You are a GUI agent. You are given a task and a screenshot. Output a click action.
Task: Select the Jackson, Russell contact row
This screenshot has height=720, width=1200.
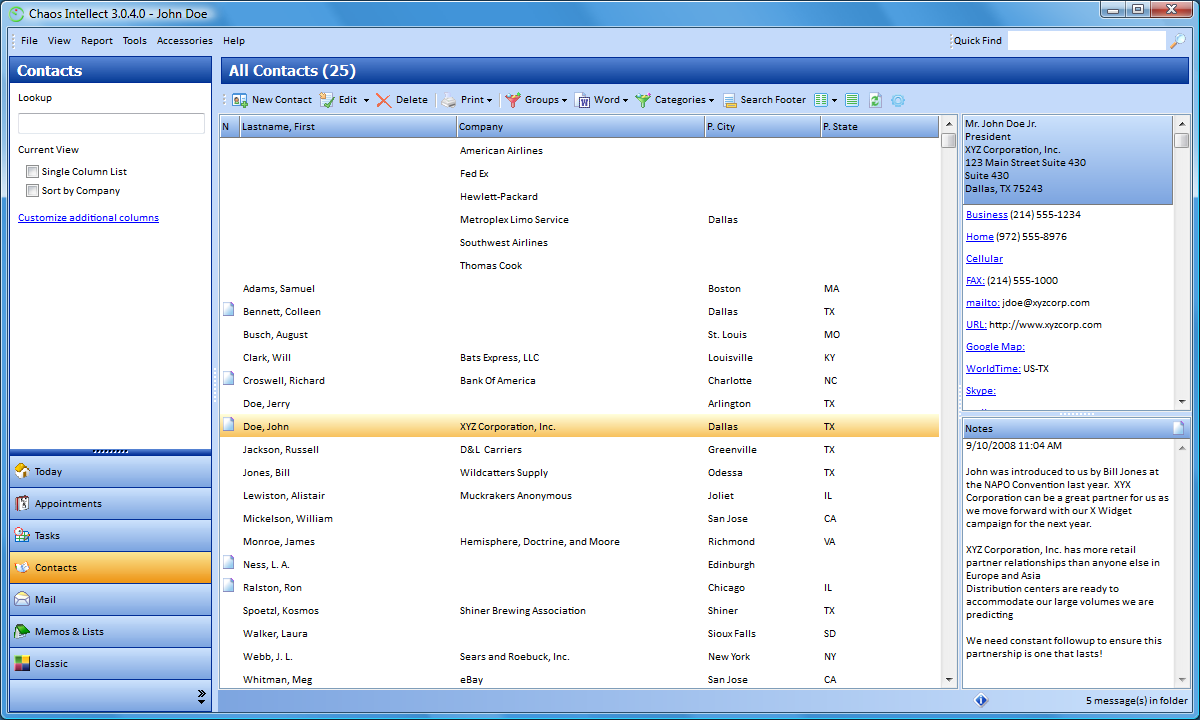(580, 450)
